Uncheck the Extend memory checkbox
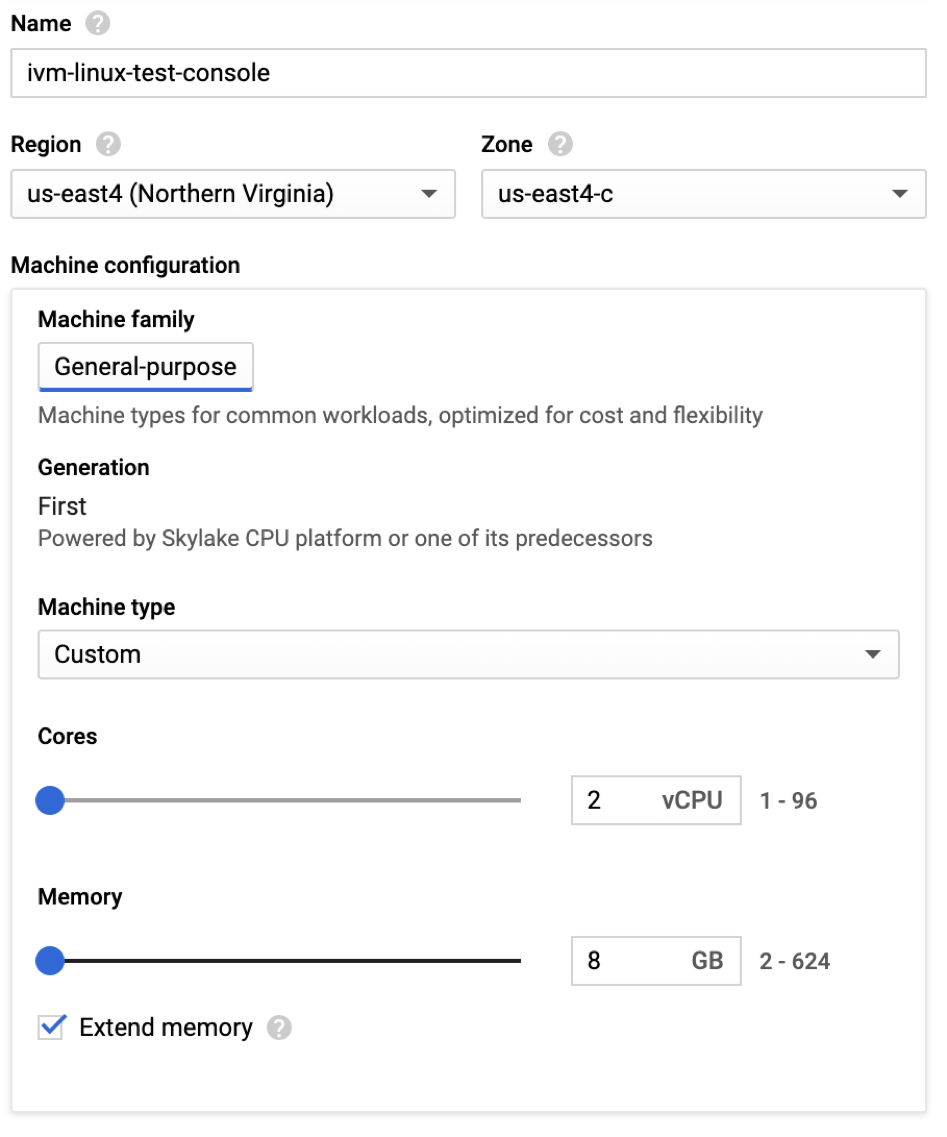 coord(52,1027)
